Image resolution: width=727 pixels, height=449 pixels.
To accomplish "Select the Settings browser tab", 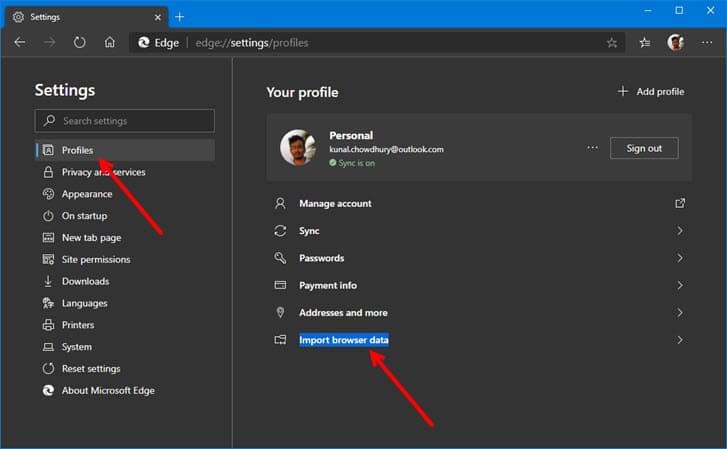I will coord(86,17).
